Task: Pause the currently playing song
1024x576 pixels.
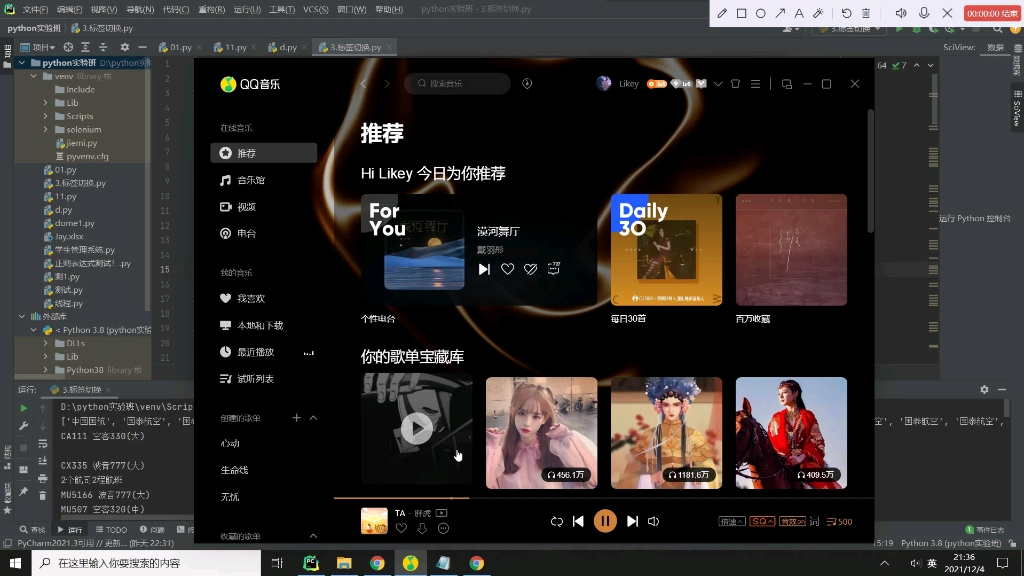Action: pyautogui.click(x=605, y=520)
